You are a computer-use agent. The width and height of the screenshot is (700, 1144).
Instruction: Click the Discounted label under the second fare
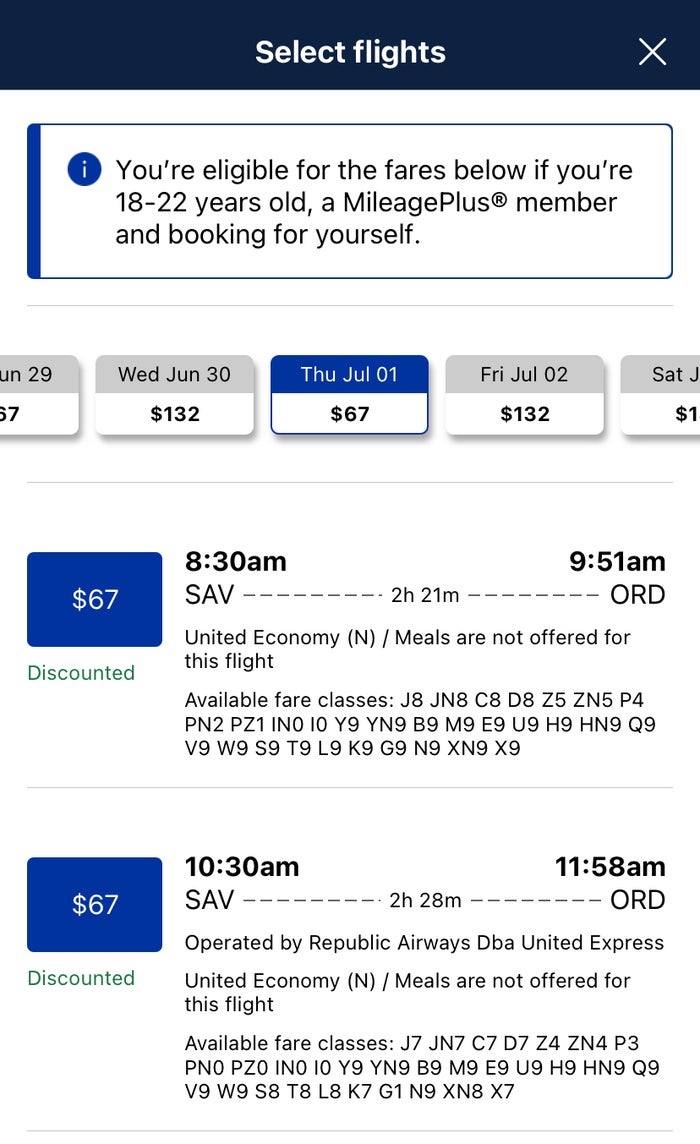(x=80, y=978)
